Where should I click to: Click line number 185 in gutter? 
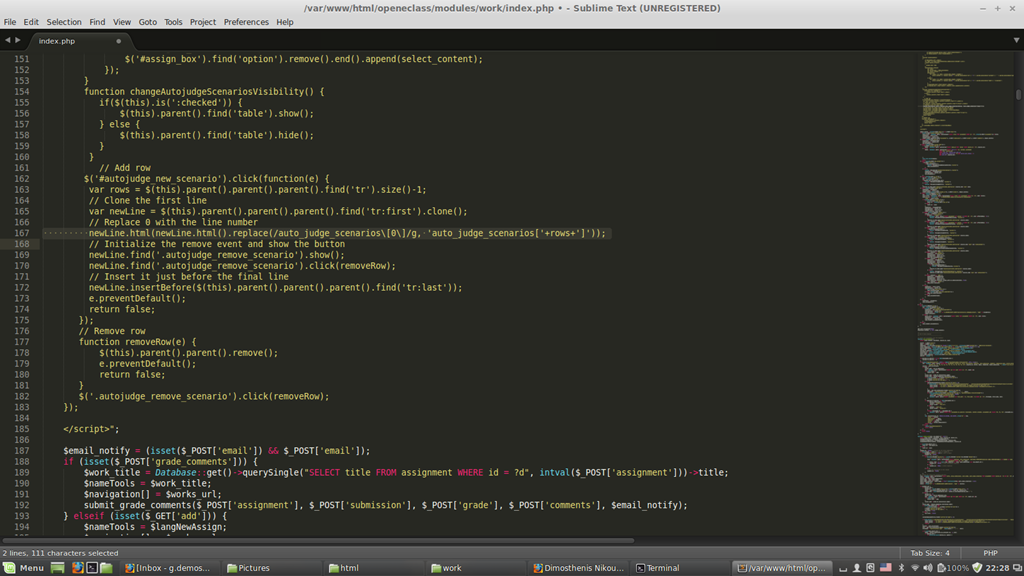[22, 429]
